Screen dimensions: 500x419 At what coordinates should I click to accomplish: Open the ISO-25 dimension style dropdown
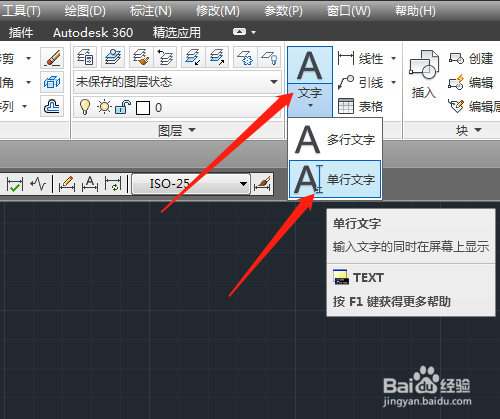click(x=191, y=184)
